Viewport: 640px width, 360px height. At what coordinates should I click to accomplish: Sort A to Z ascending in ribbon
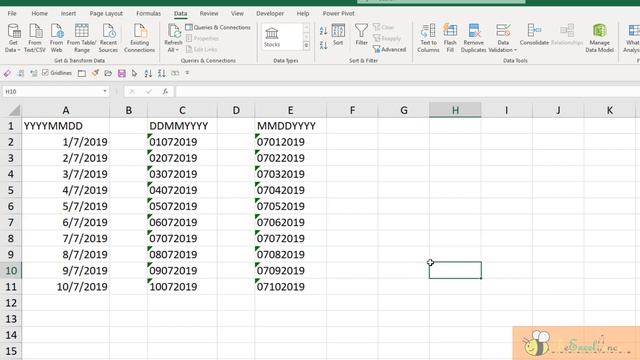pyautogui.click(x=323, y=31)
